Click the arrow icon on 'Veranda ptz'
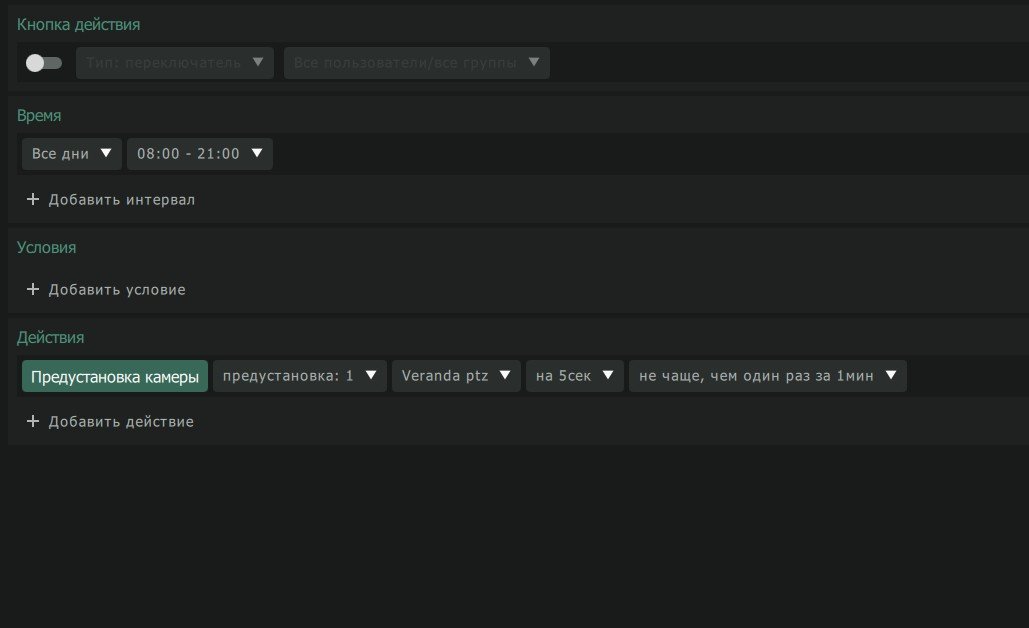1029x628 pixels. (505, 375)
